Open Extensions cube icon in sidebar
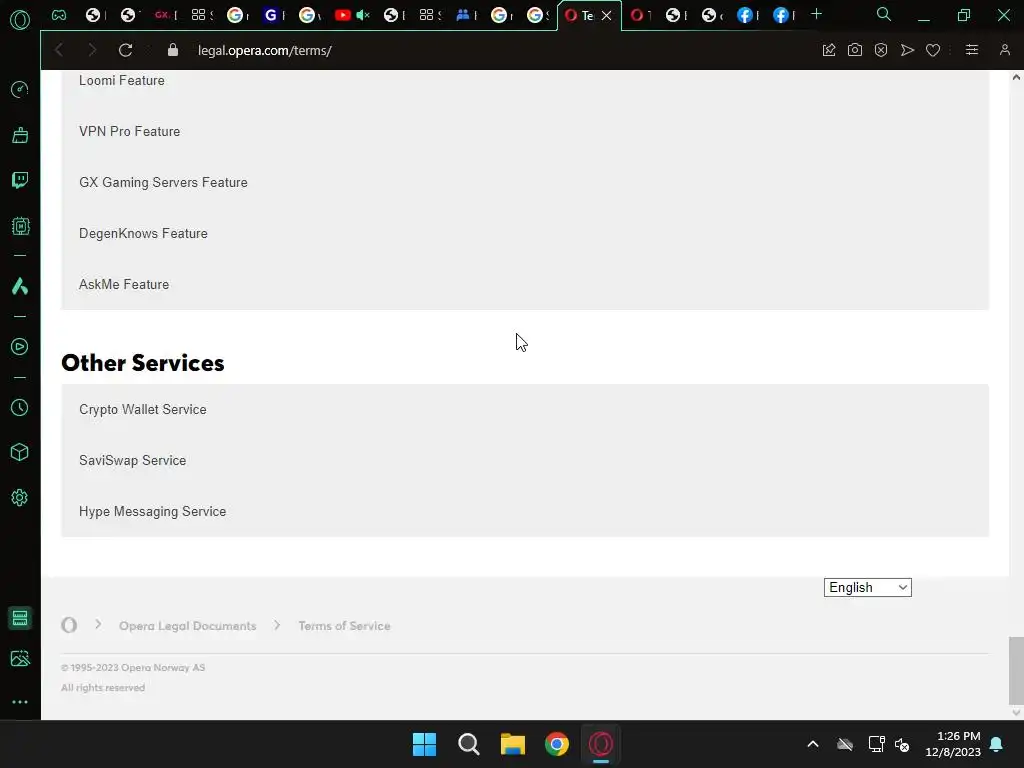This screenshot has width=1024, height=768. pos(20,452)
